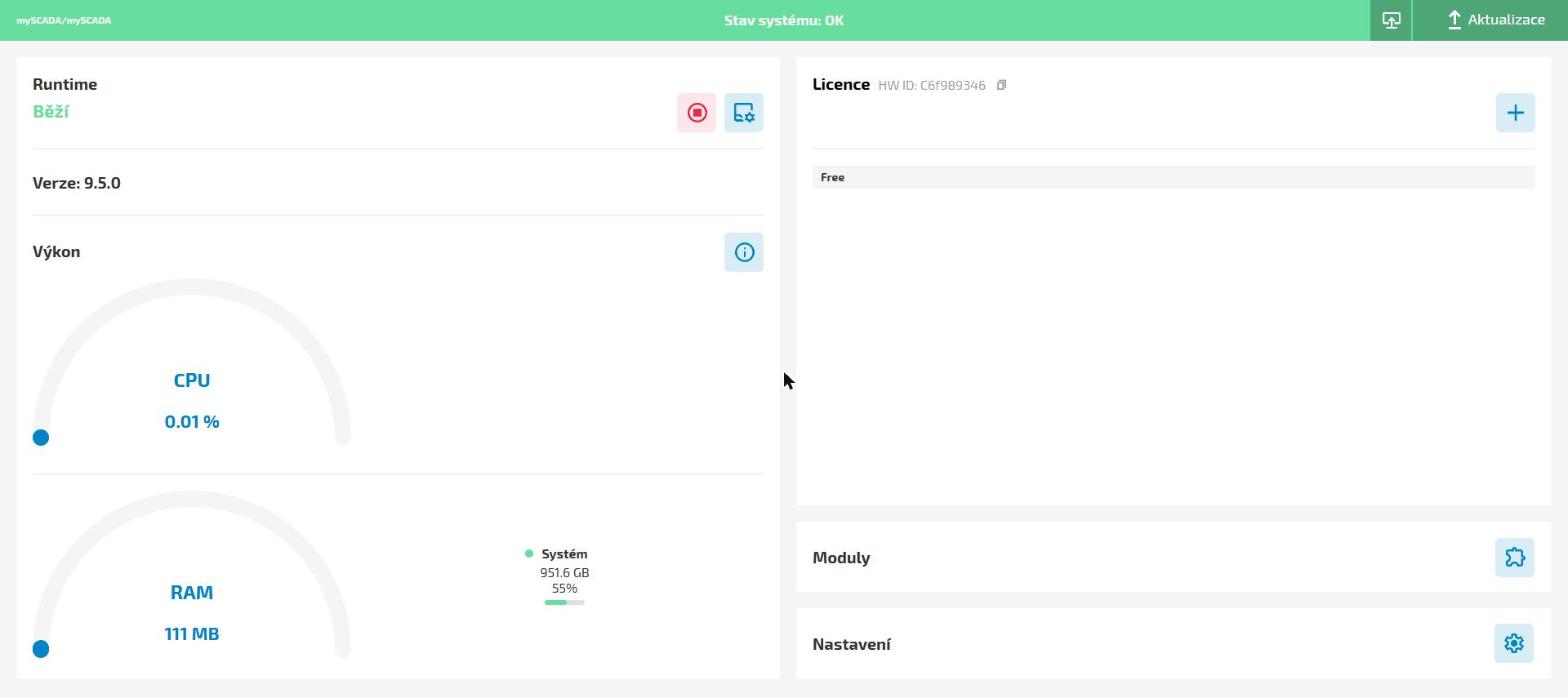
Task: Click the remote screen icon in the top bar
Action: click(1391, 20)
